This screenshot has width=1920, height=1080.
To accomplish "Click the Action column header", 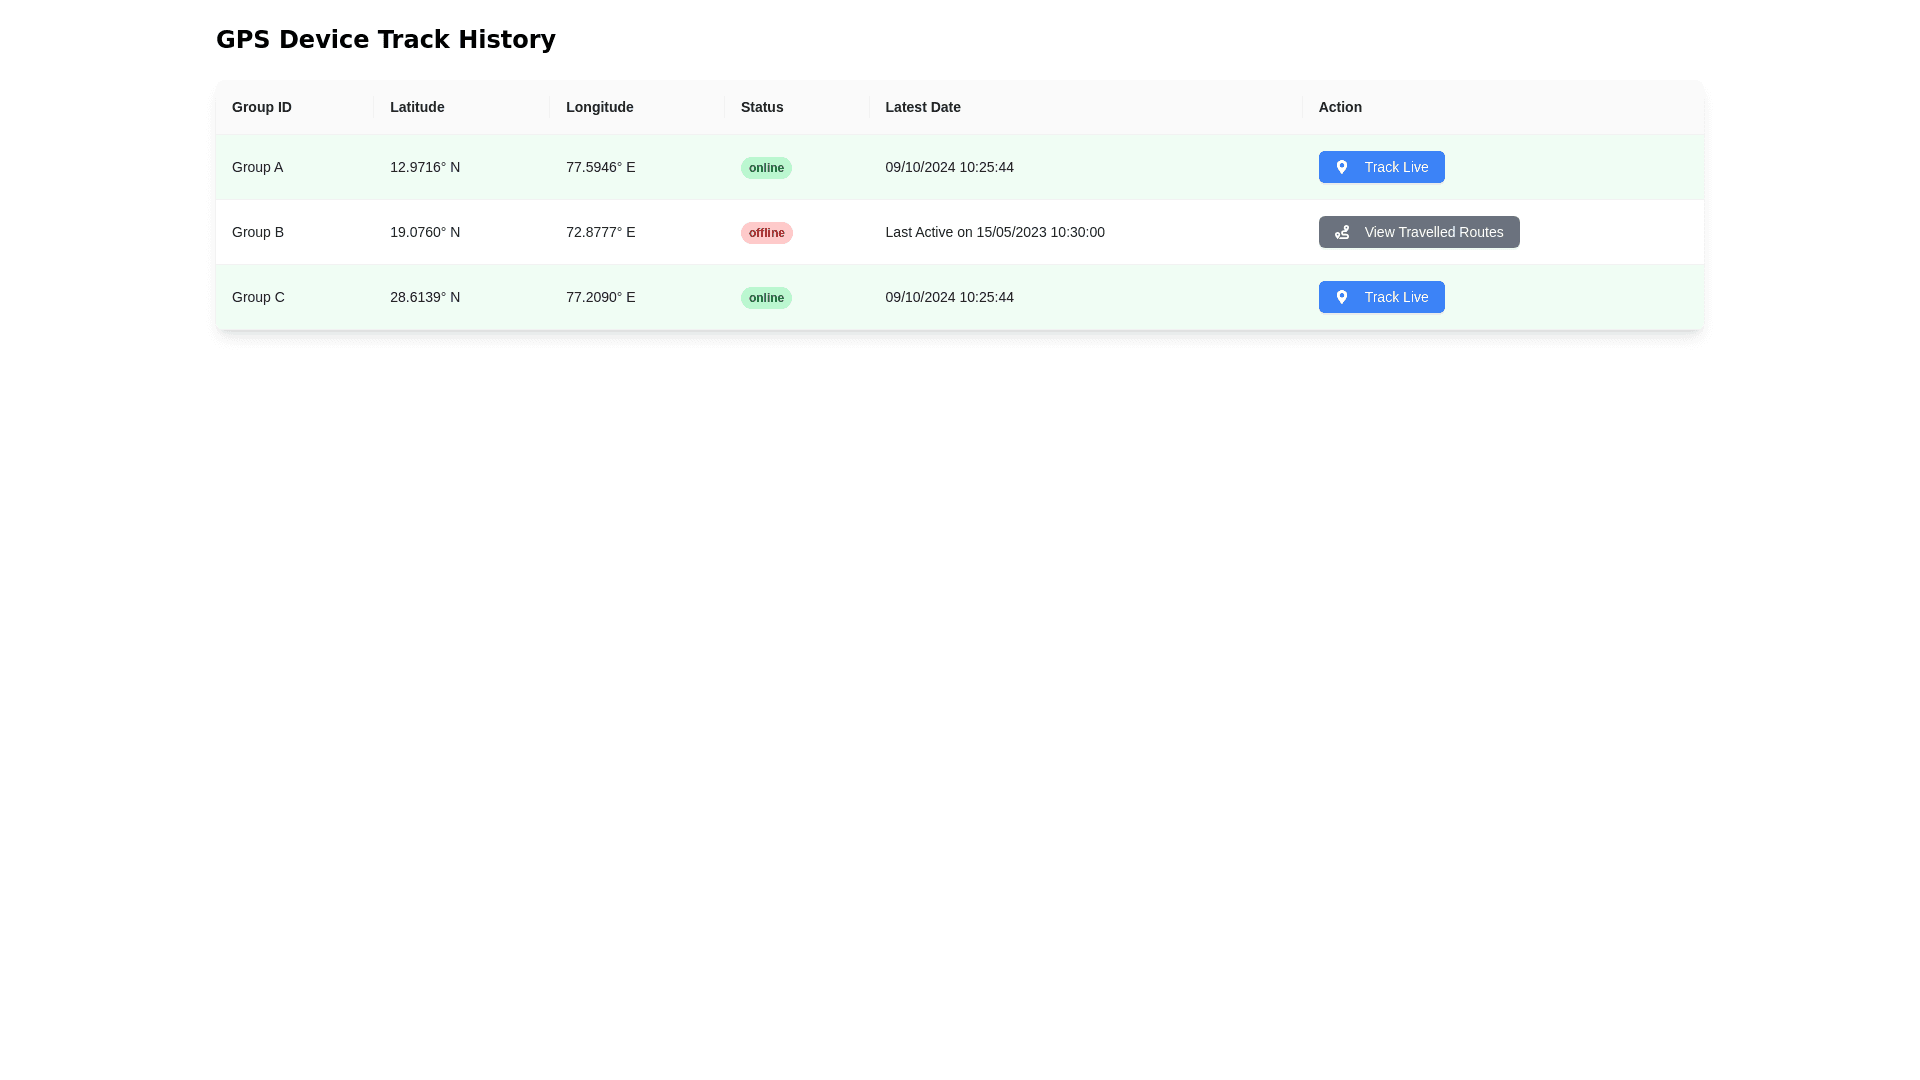I will 1339,107.
